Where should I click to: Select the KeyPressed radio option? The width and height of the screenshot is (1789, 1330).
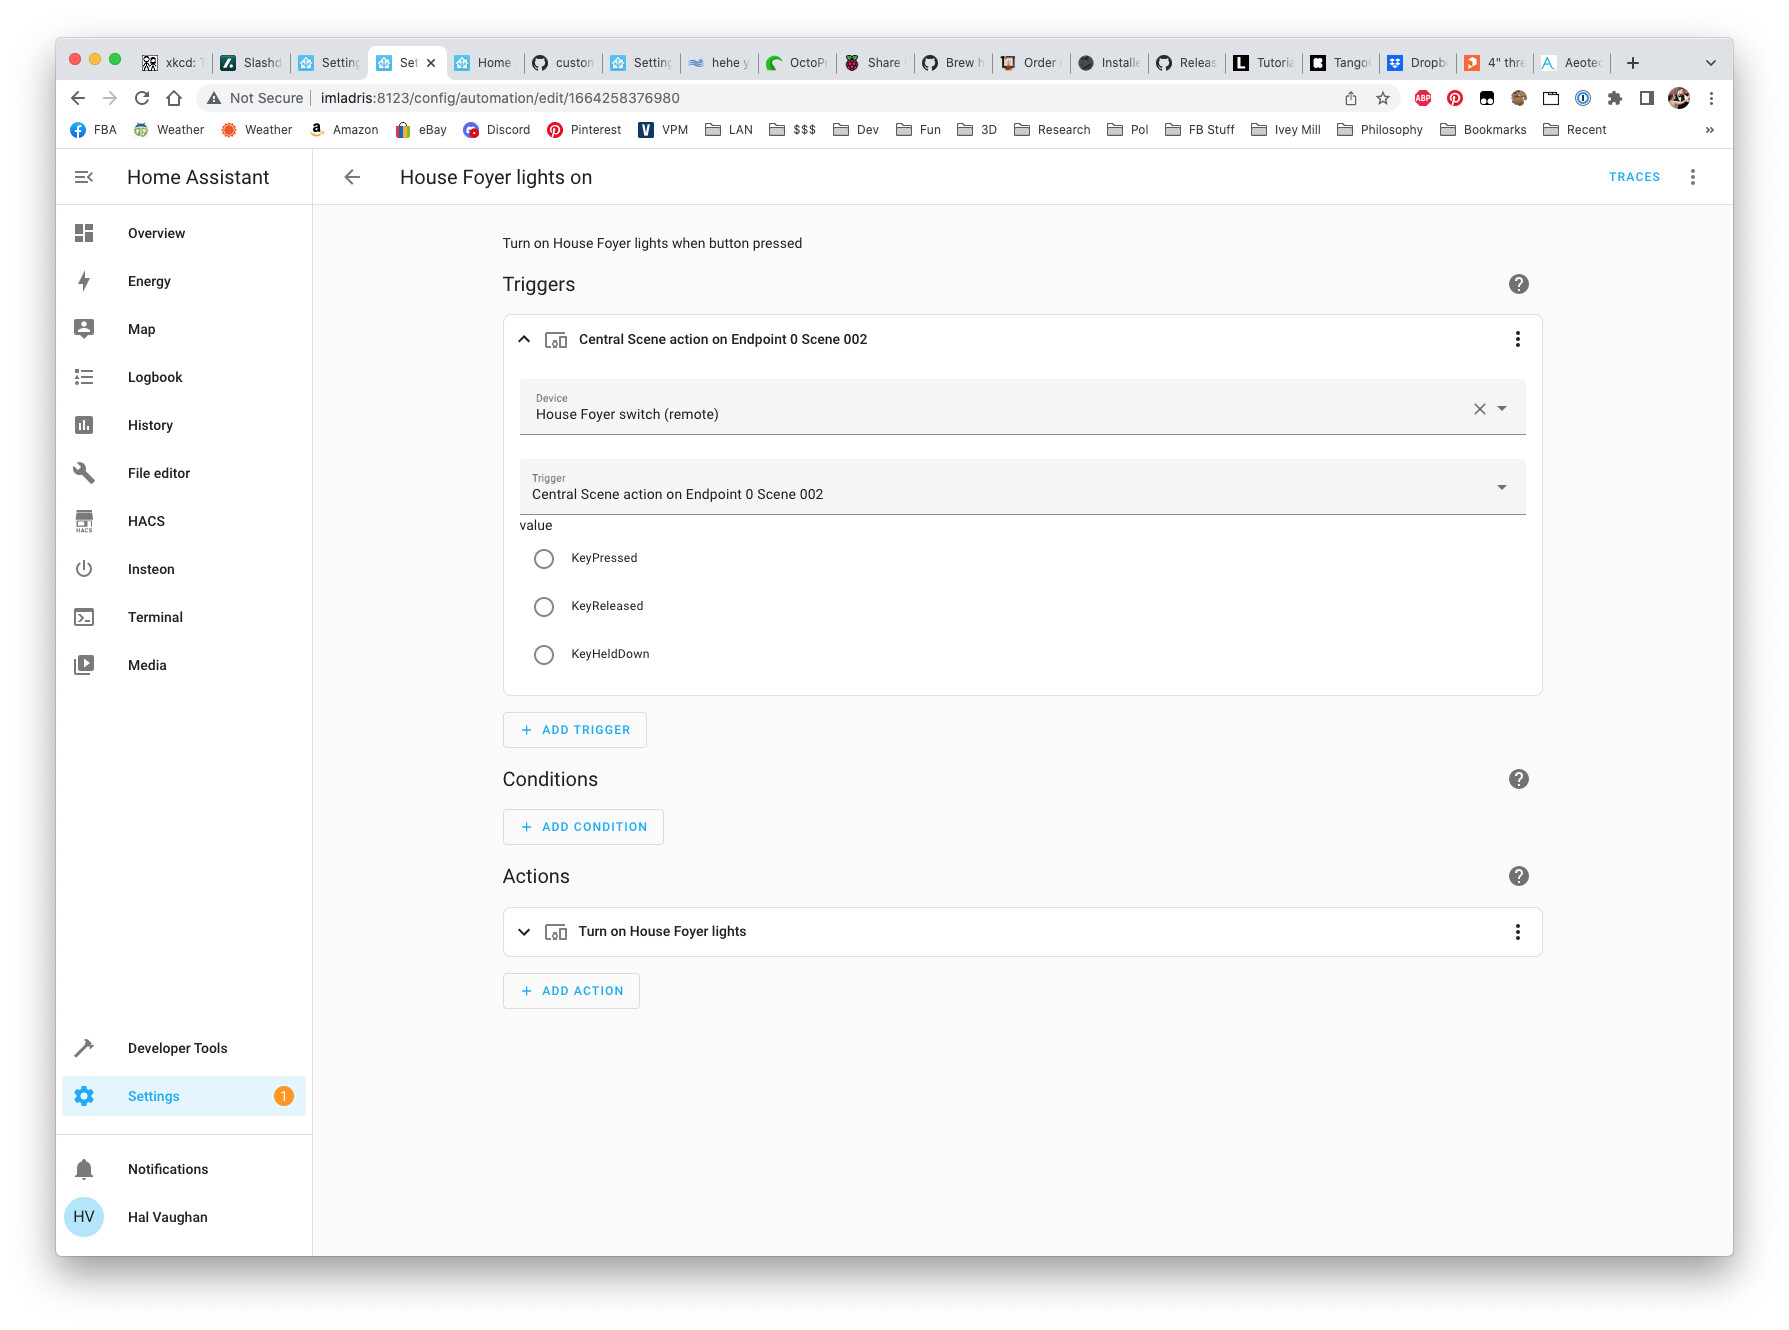pos(544,559)
